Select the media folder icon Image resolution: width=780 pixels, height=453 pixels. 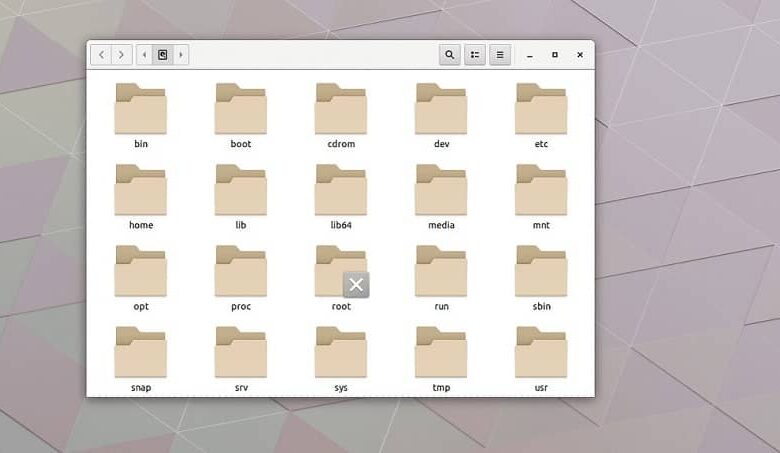pos(441,189)
